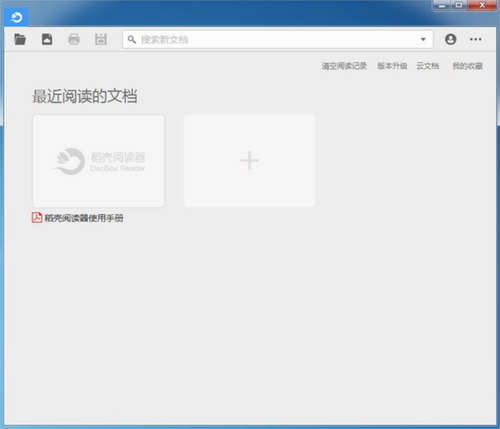500x429 pixels.
Task: Click the magnifier search icon
Action: pos(132,39)
